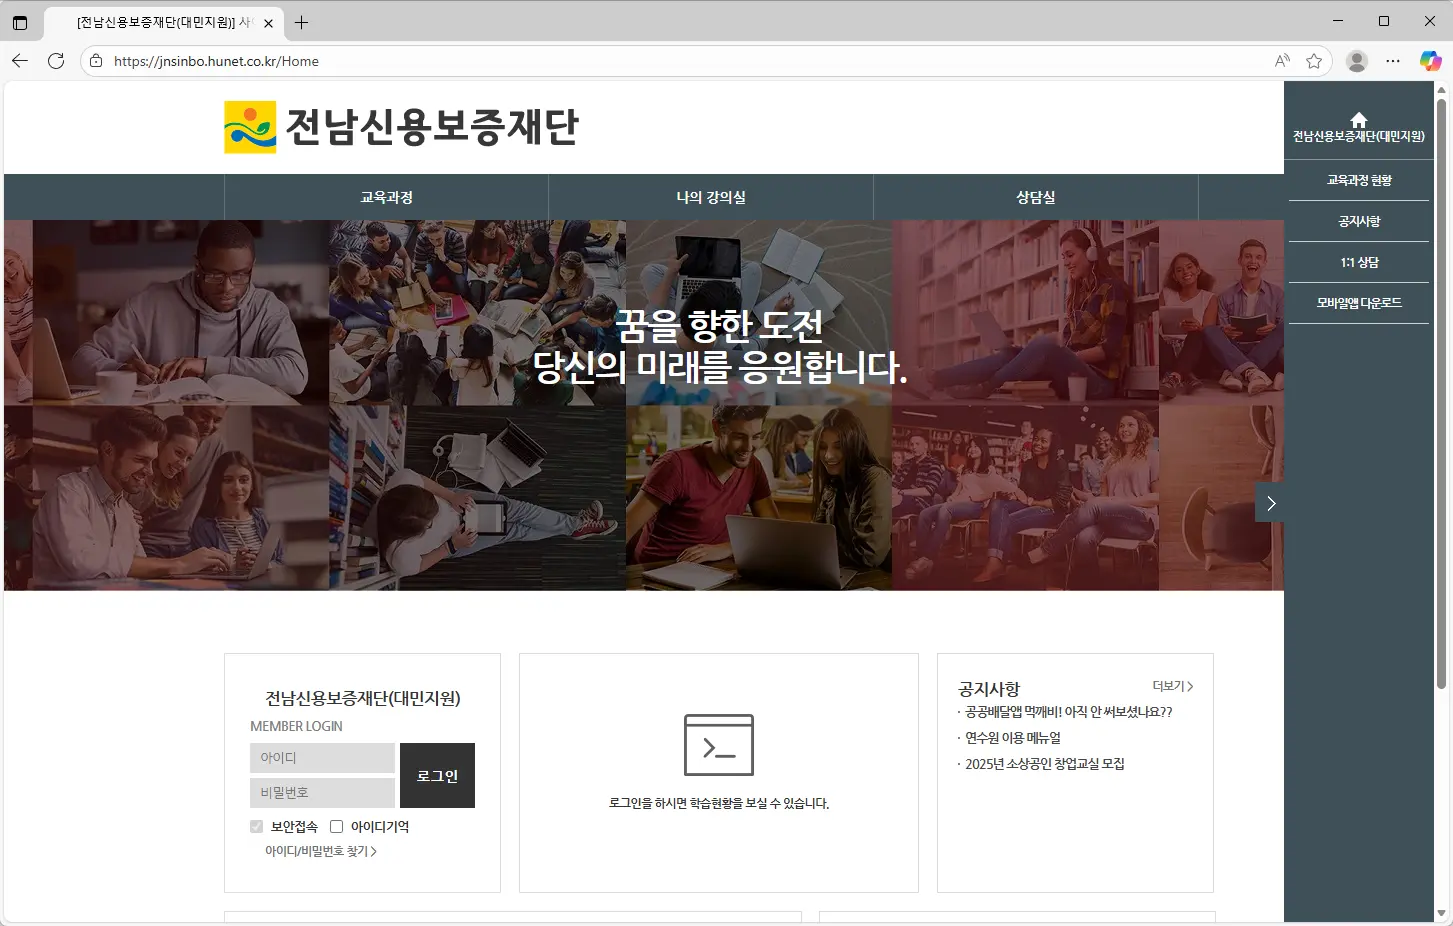Click the browser back arrow
Screen dimensions: 1453x926
[19, 61]
